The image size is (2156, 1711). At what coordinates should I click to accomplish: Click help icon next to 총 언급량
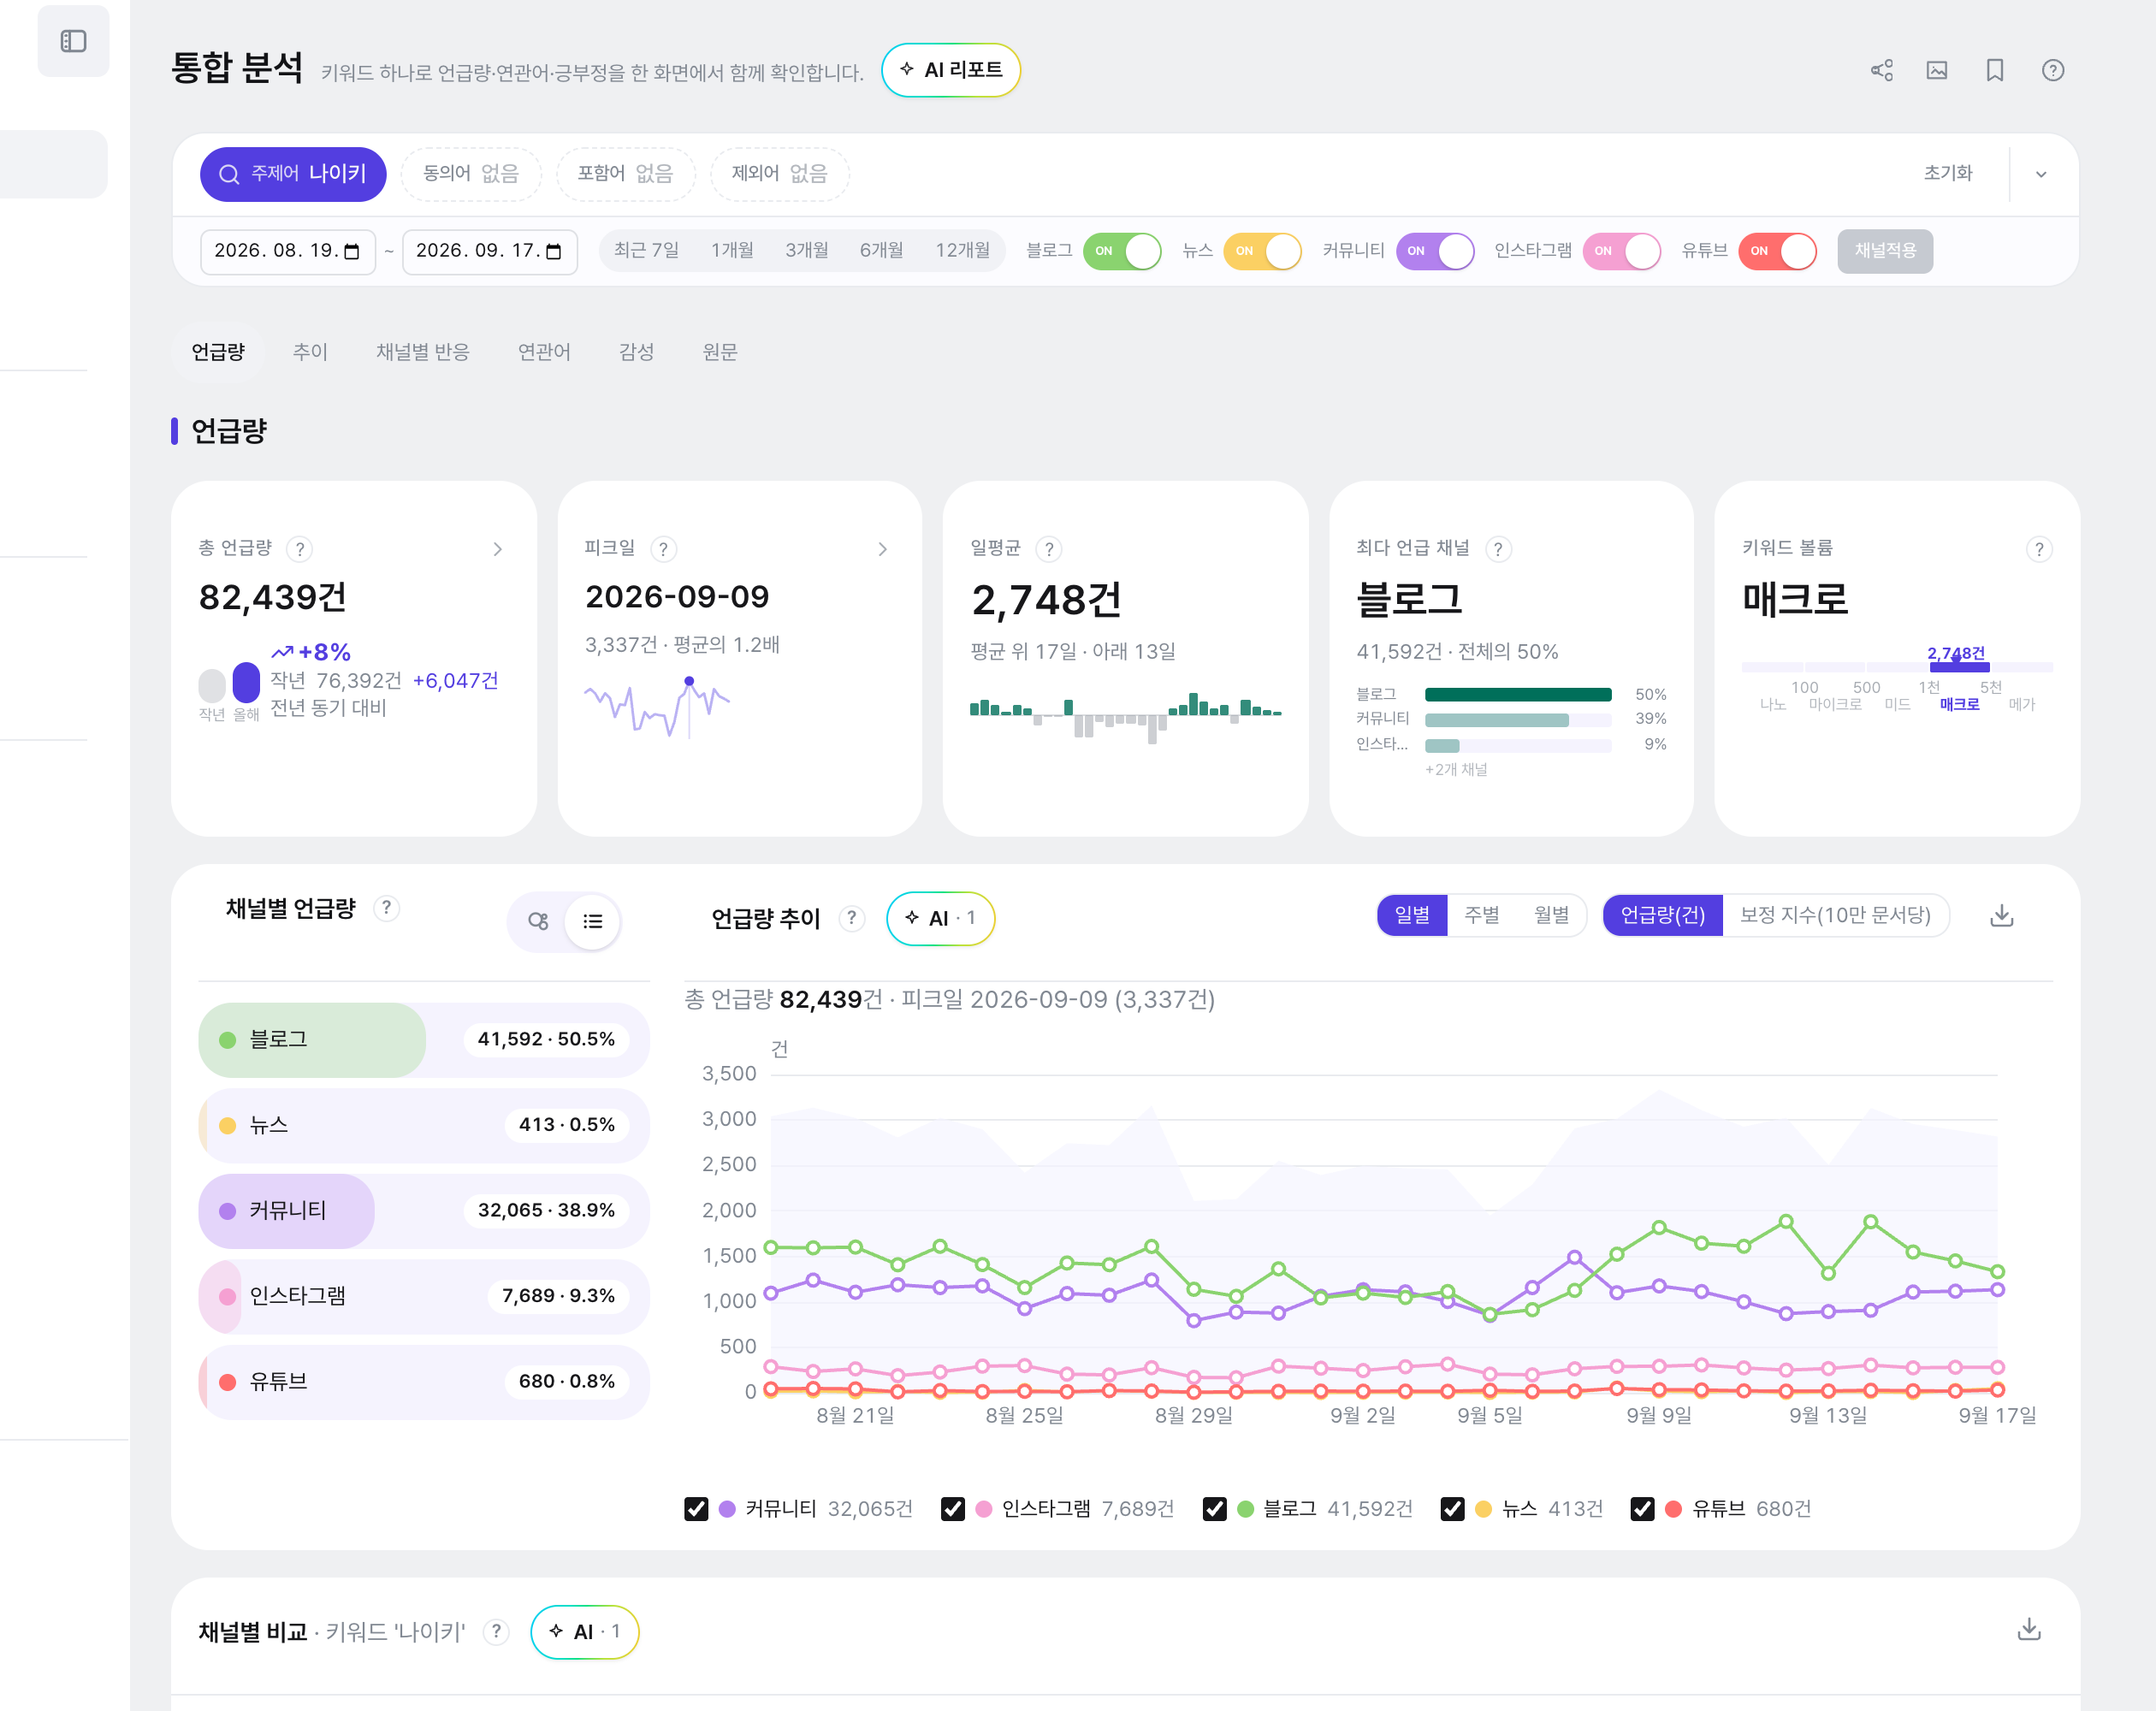click(299, 549)
